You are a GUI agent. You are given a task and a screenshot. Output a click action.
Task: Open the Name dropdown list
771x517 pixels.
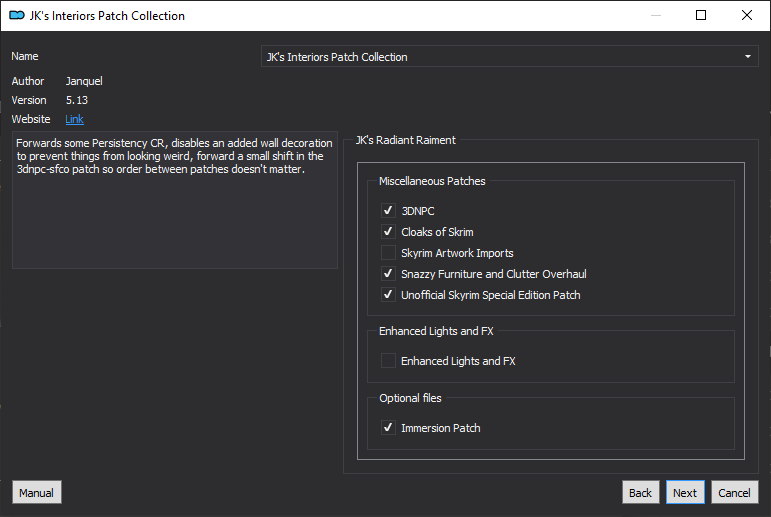[509, 57]
